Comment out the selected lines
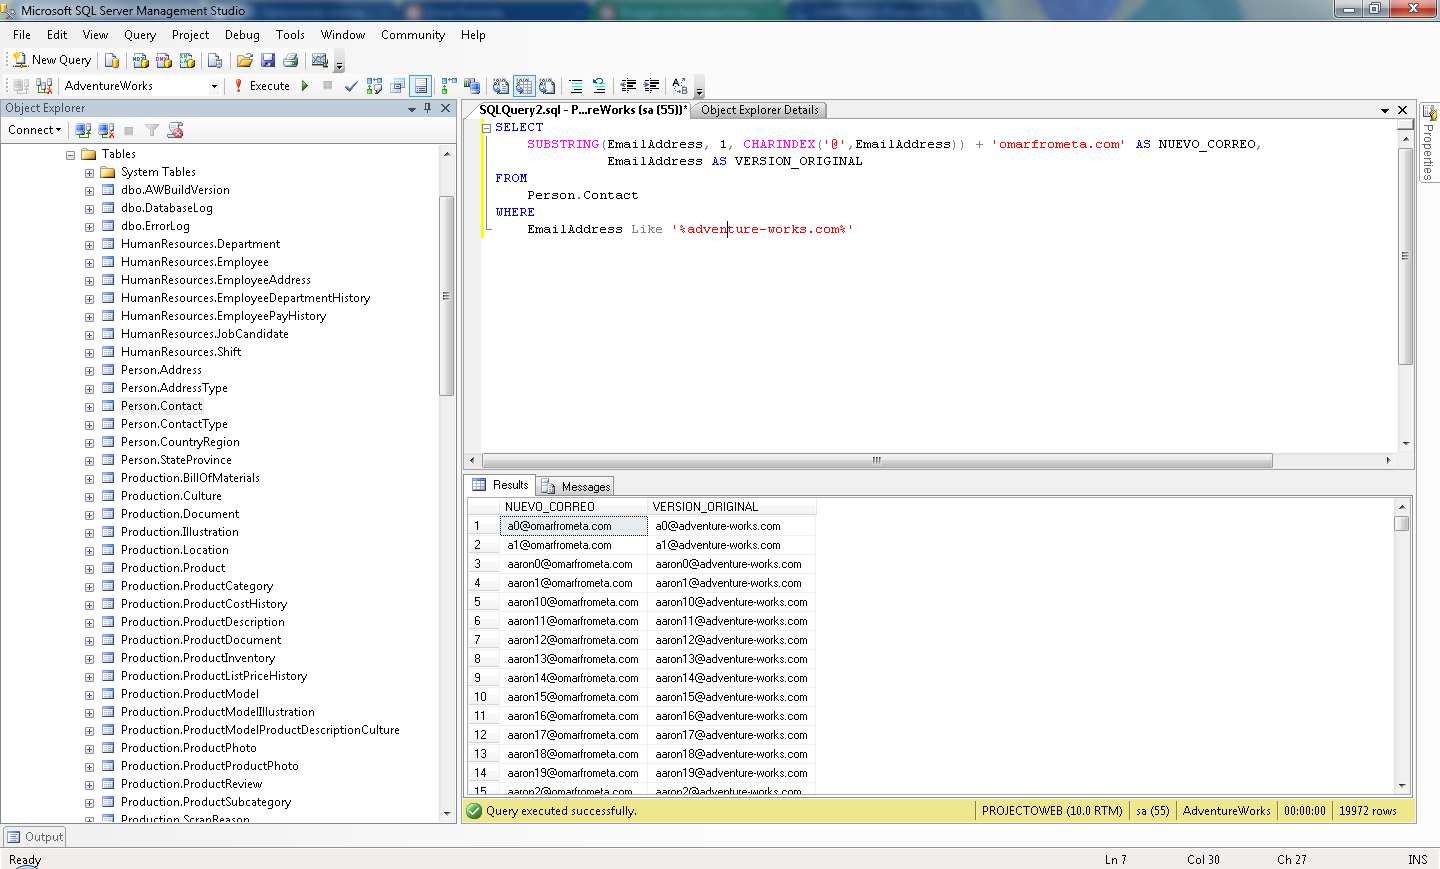 point(576,86)
